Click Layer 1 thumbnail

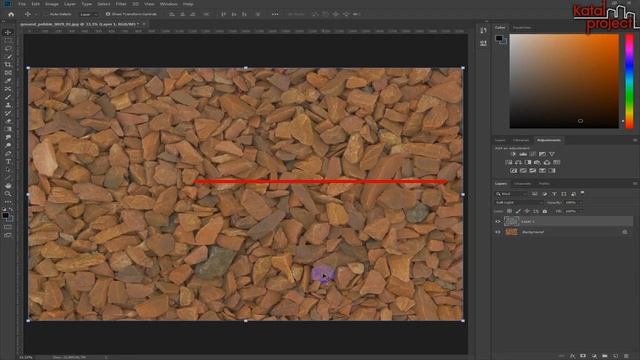point(511,221)
